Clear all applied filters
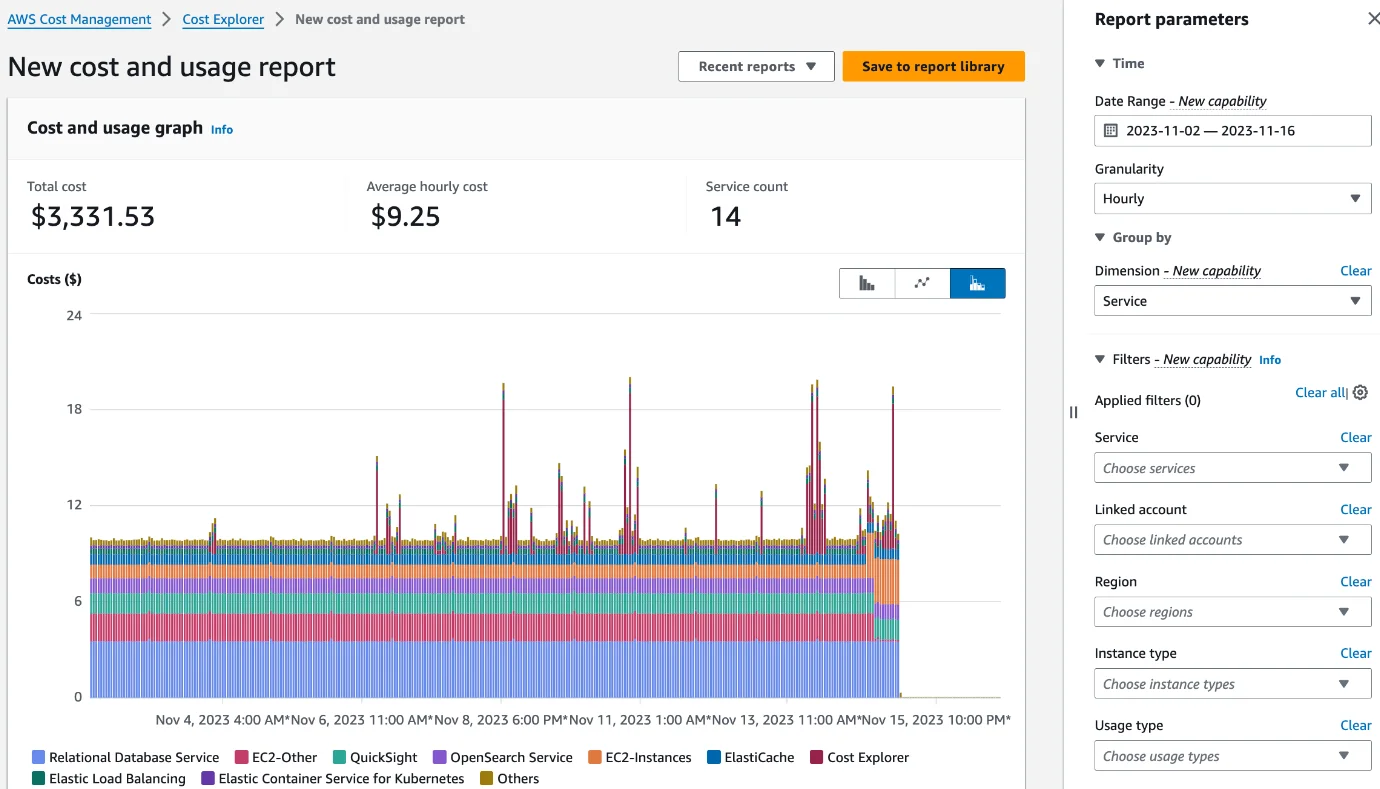This screenshot has width=1380, height=789. pyautogui.click(x=1320, y=393)
